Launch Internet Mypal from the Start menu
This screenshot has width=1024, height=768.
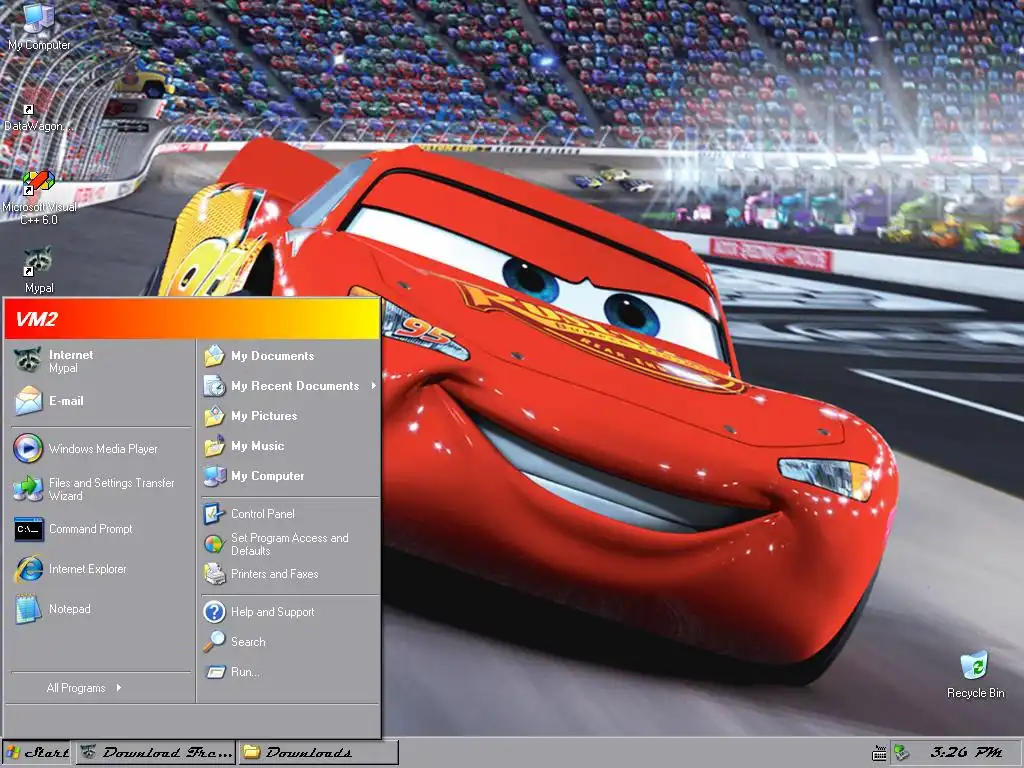click(101, 361)
